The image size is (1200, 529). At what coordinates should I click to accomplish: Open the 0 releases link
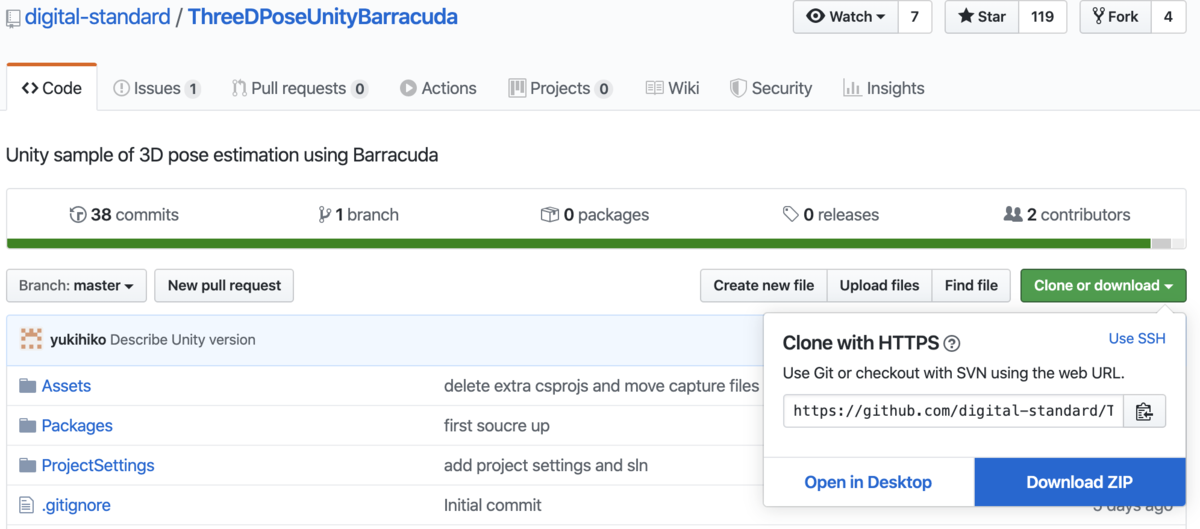830,214
